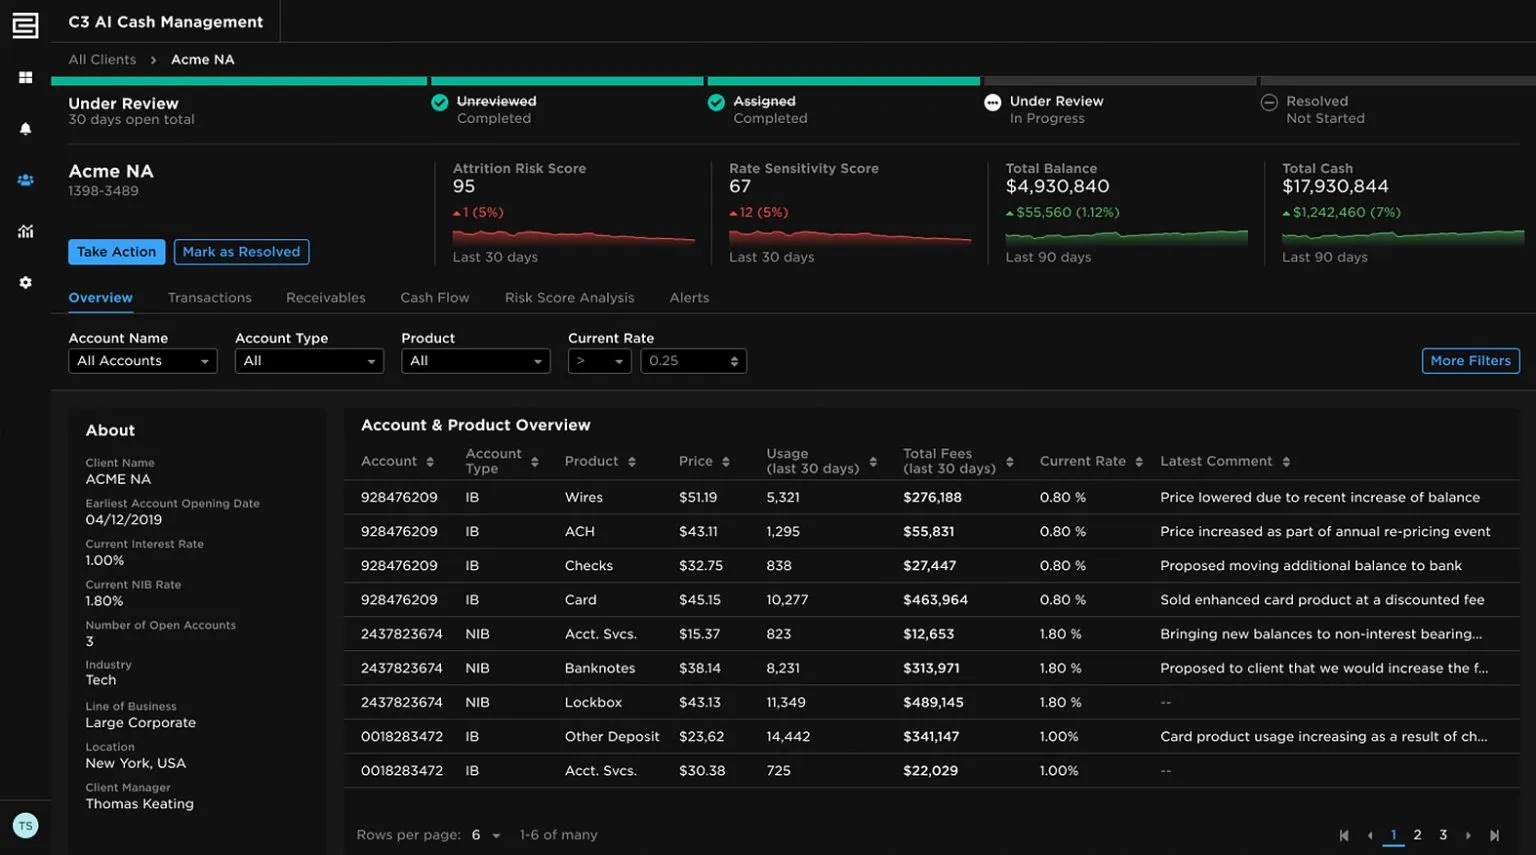
Task: Open the analytics chart icon in sidebar
Action: coord(26,231)
